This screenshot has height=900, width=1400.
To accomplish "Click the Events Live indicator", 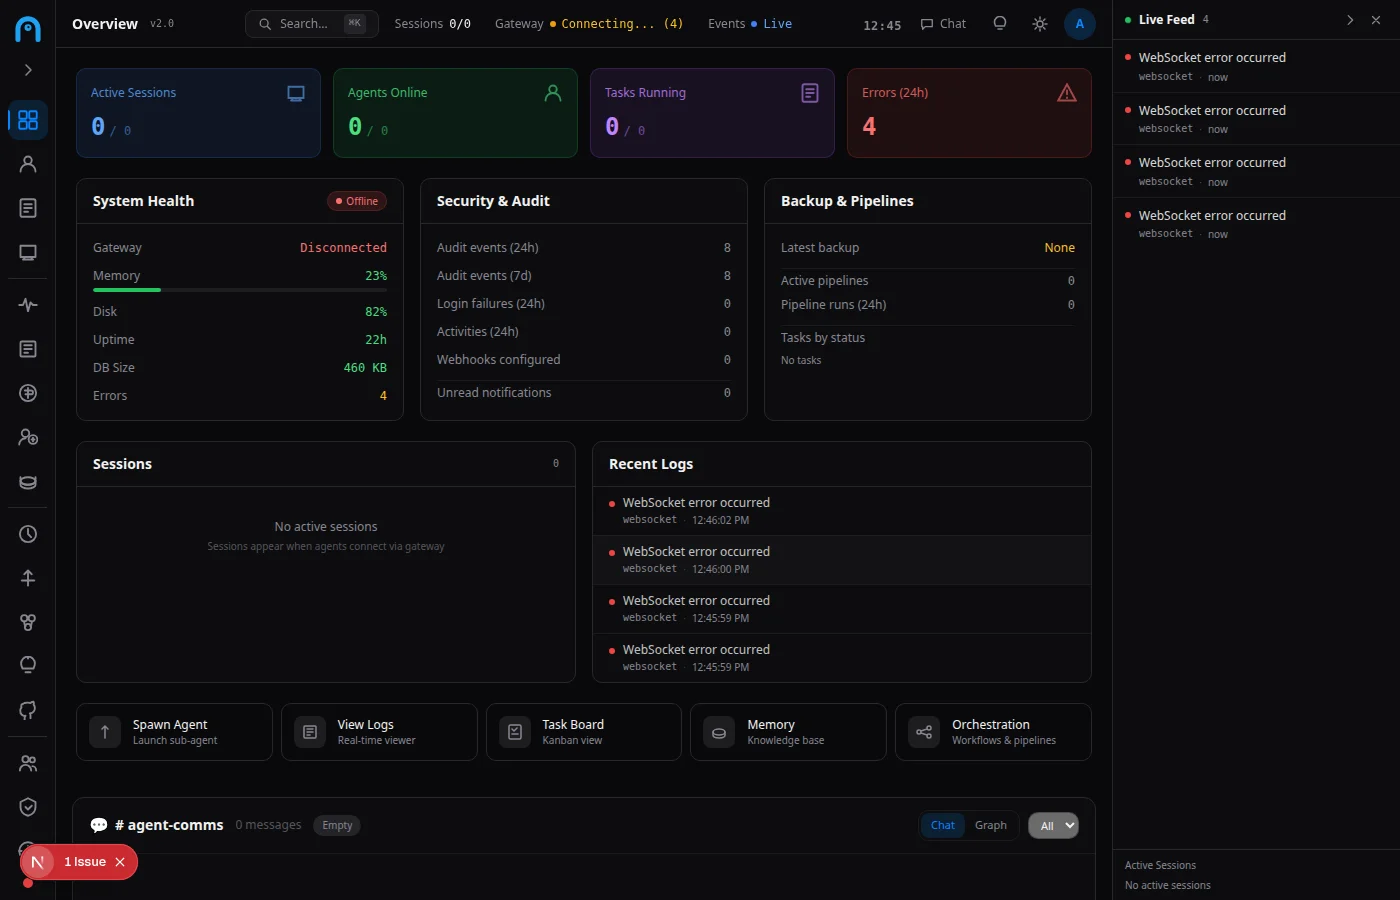I will (750, 24).
